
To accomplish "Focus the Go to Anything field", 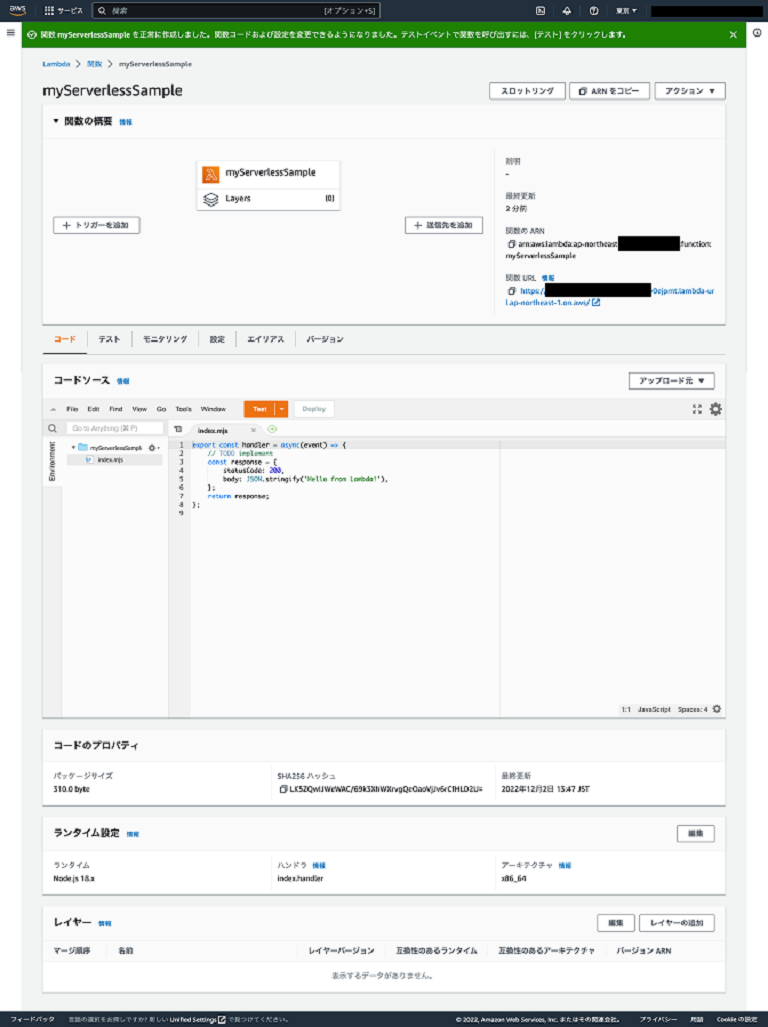I will (x=115, y=428).
